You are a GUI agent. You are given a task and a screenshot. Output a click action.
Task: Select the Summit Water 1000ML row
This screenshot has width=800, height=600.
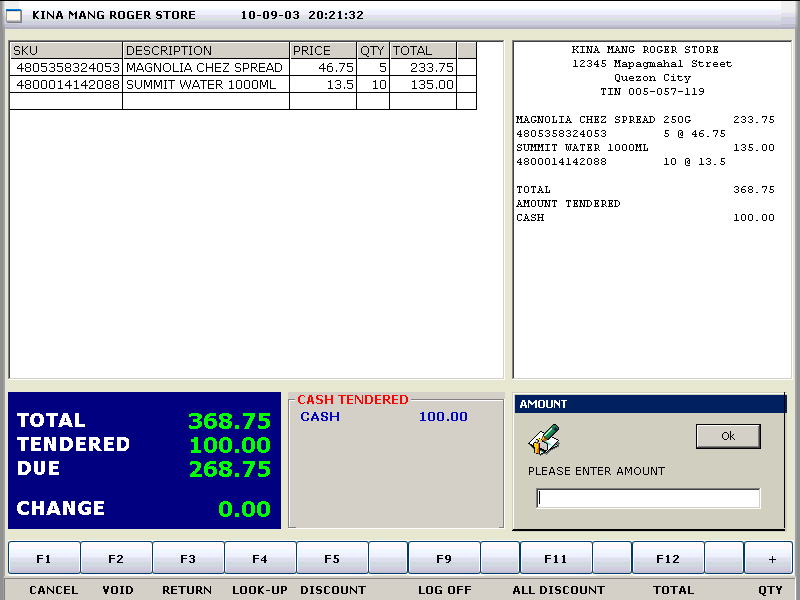coord(205,85)
